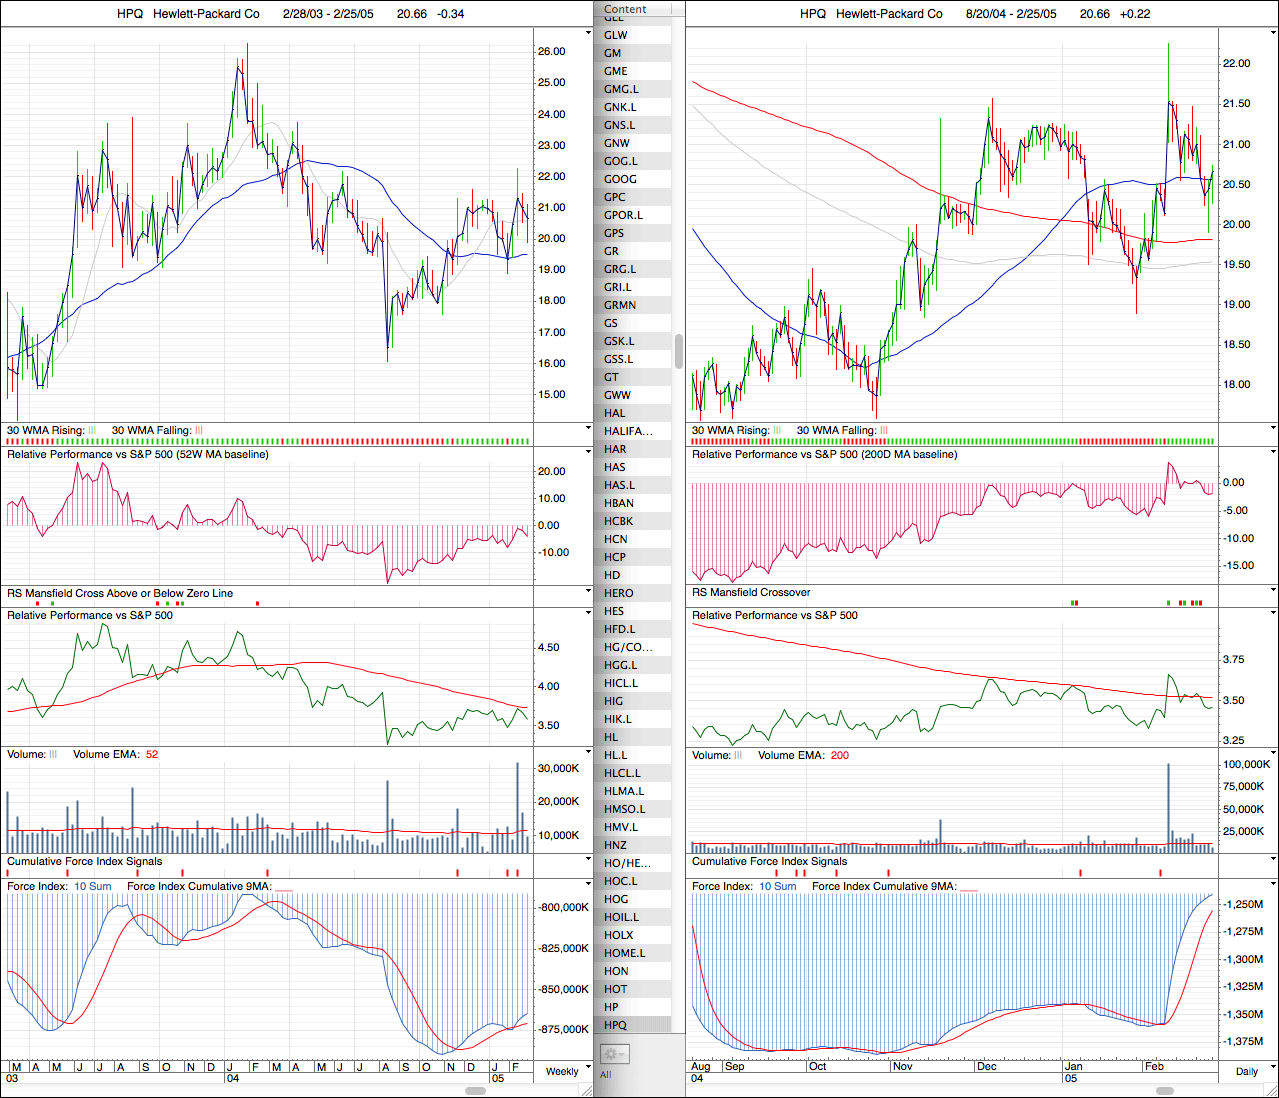This screenshot has height=1098, width=1279.
Task: Select GOOG in the symbol list
Action: (x=620, y=179)
